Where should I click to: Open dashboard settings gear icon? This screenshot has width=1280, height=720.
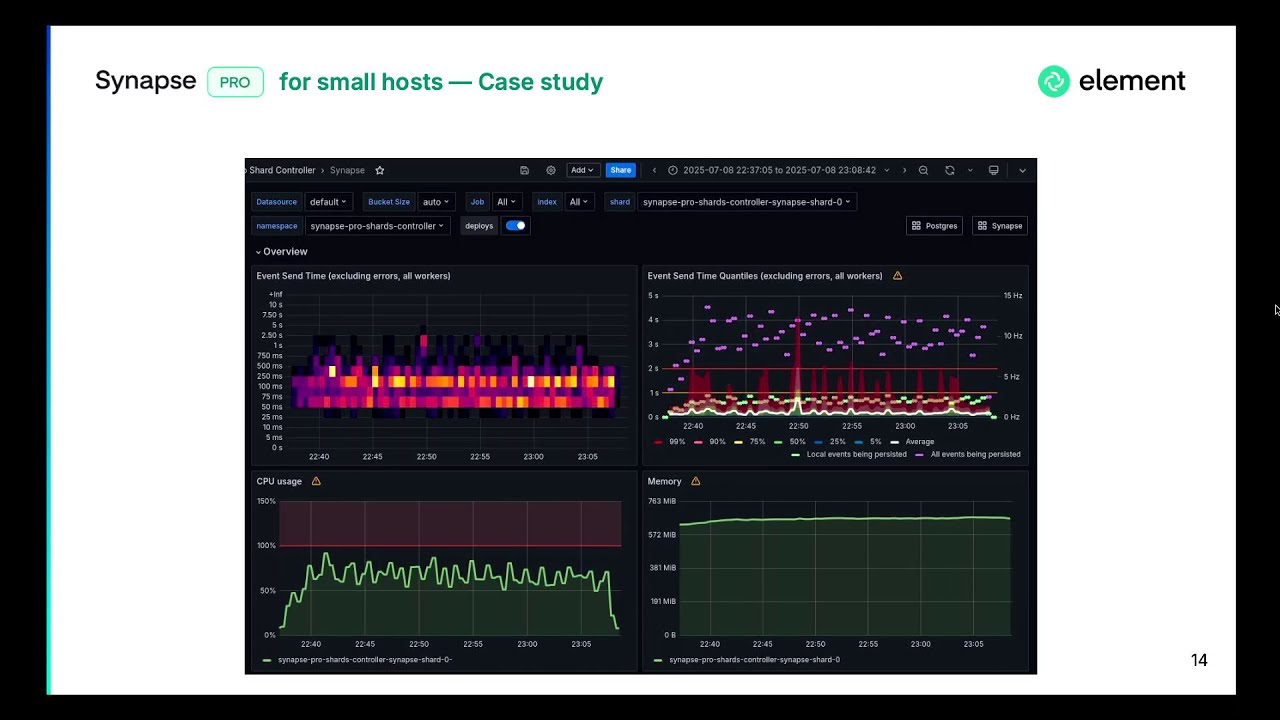pyautogui.click(x=551, y=170)
